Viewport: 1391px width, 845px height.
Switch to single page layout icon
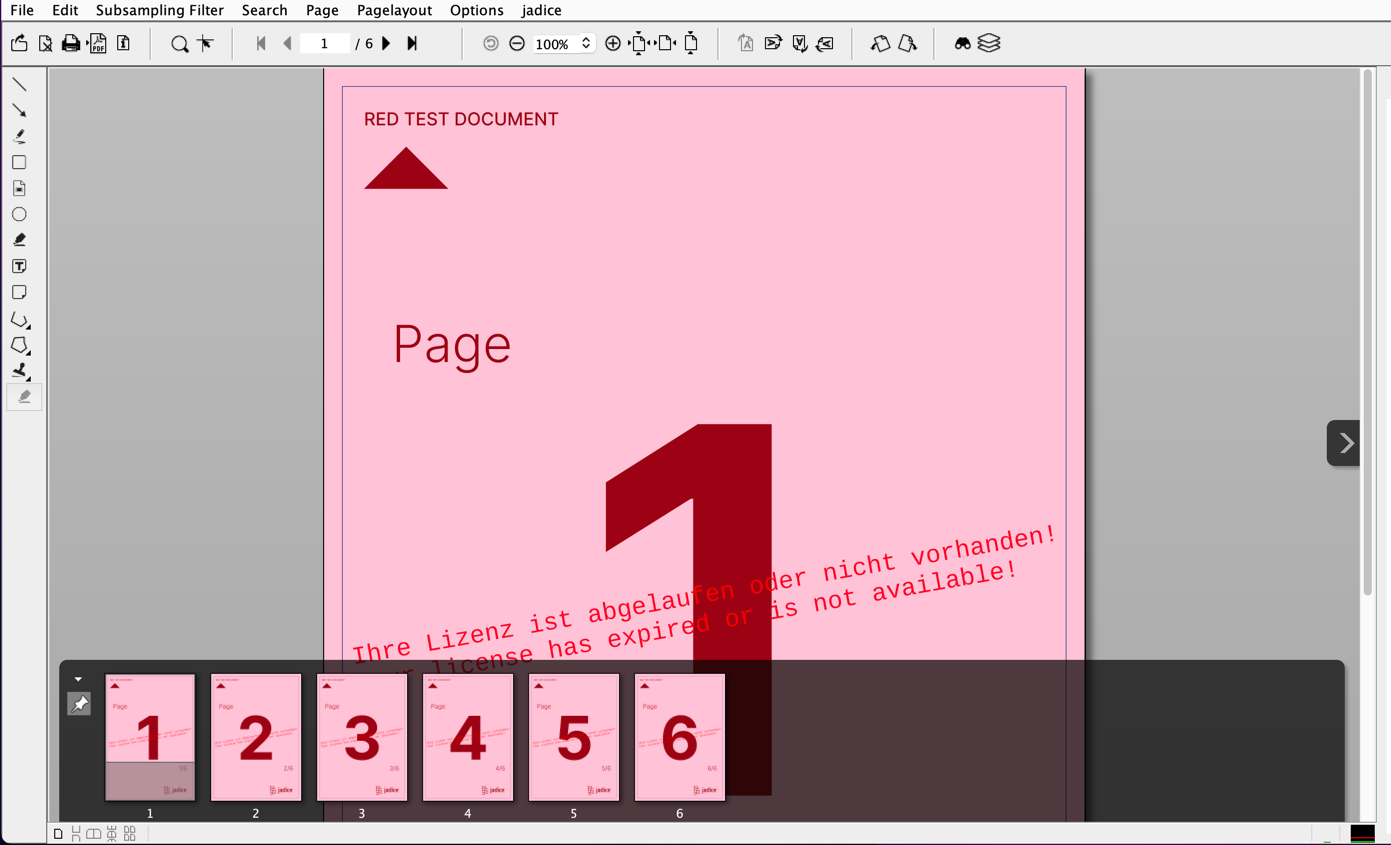58,834
